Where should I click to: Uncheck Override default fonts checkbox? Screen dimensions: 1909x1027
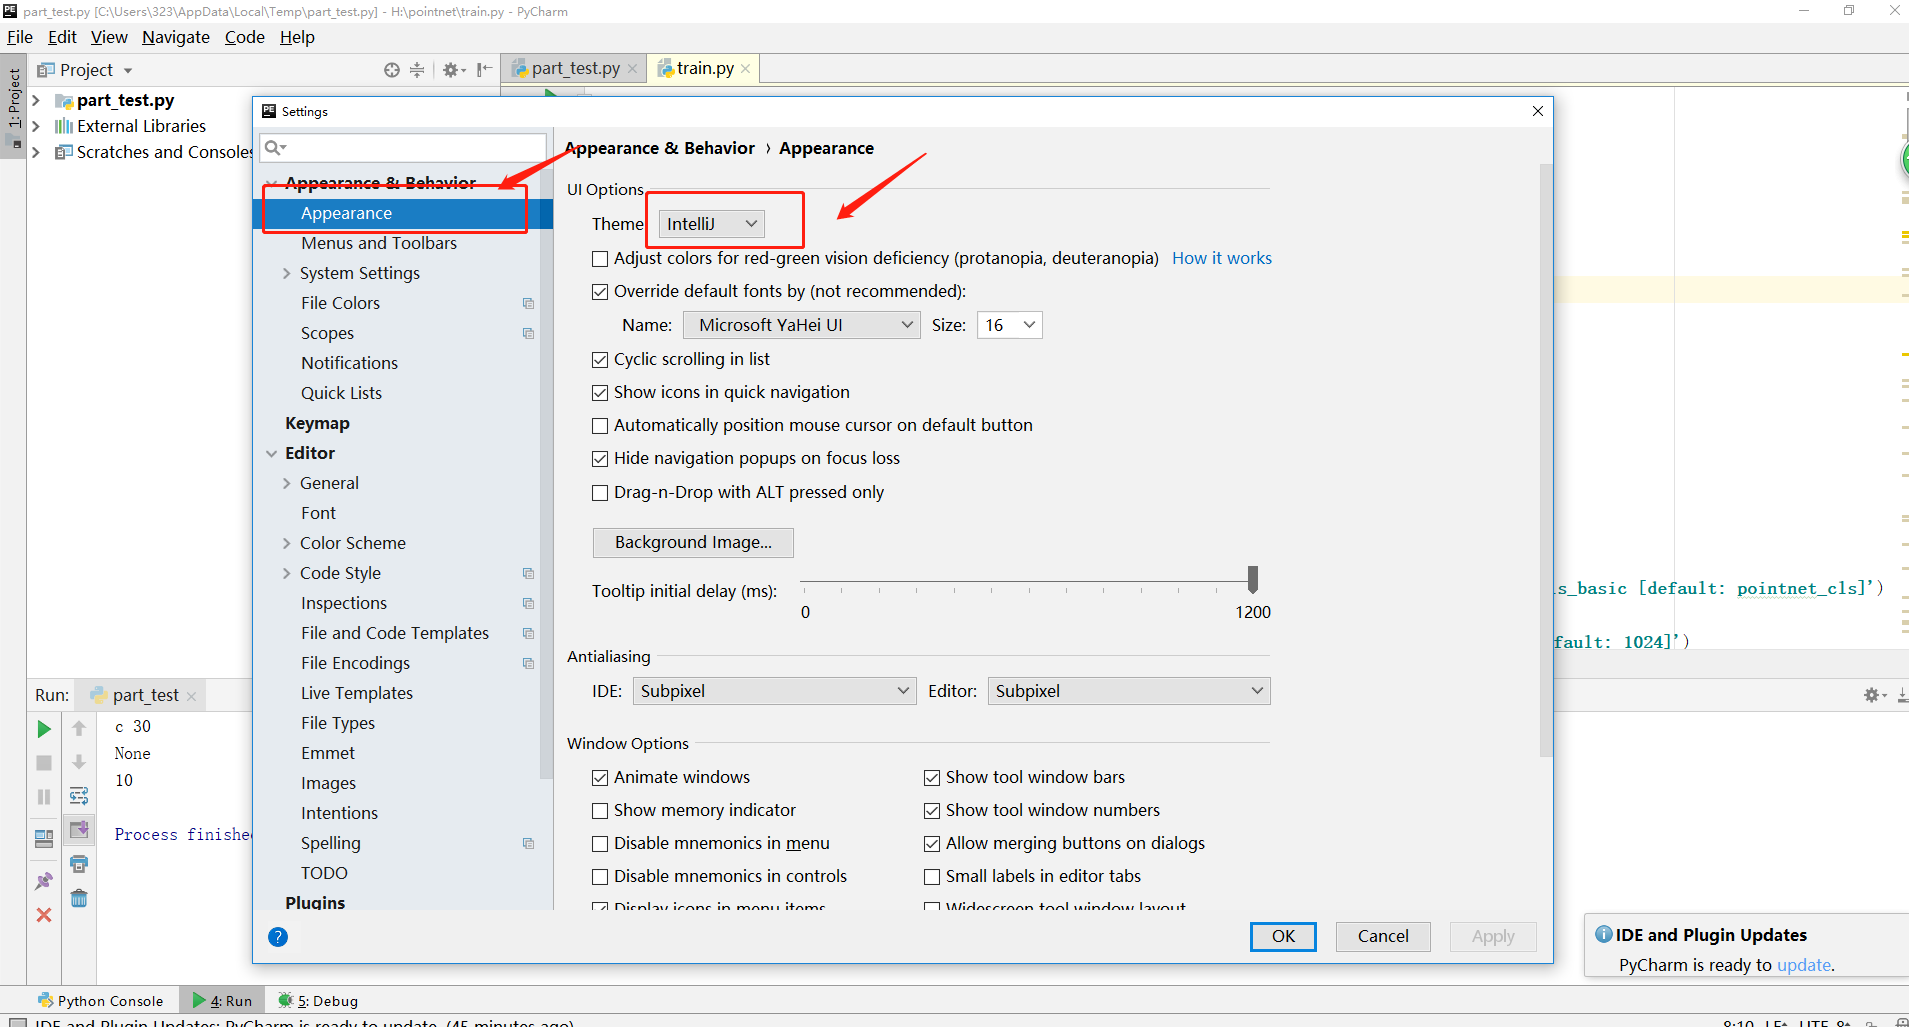600,292
